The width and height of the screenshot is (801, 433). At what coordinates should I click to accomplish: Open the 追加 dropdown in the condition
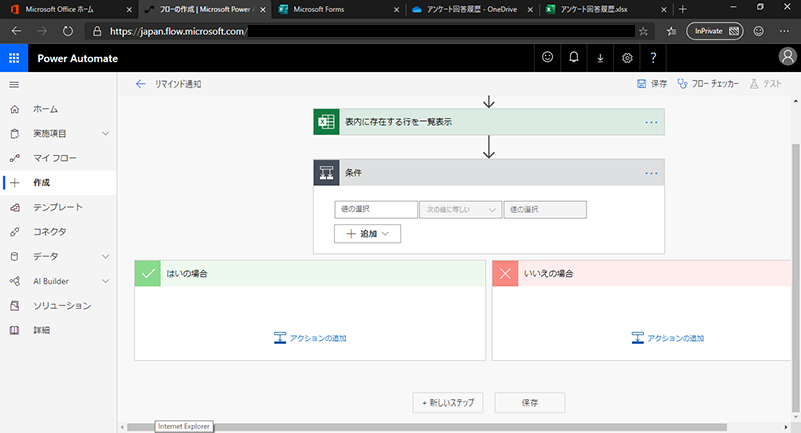click(367, 234)
